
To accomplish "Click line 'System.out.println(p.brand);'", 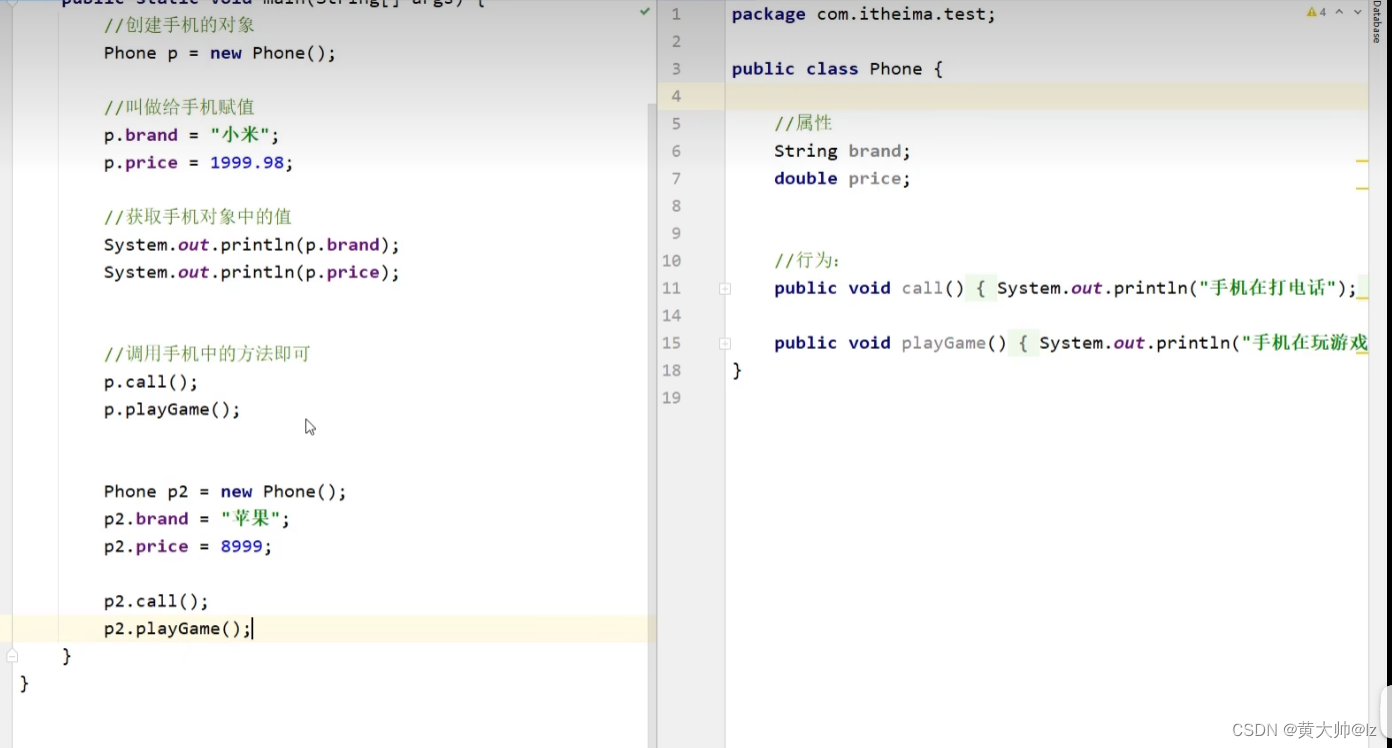I will click(x=251, y=245).
